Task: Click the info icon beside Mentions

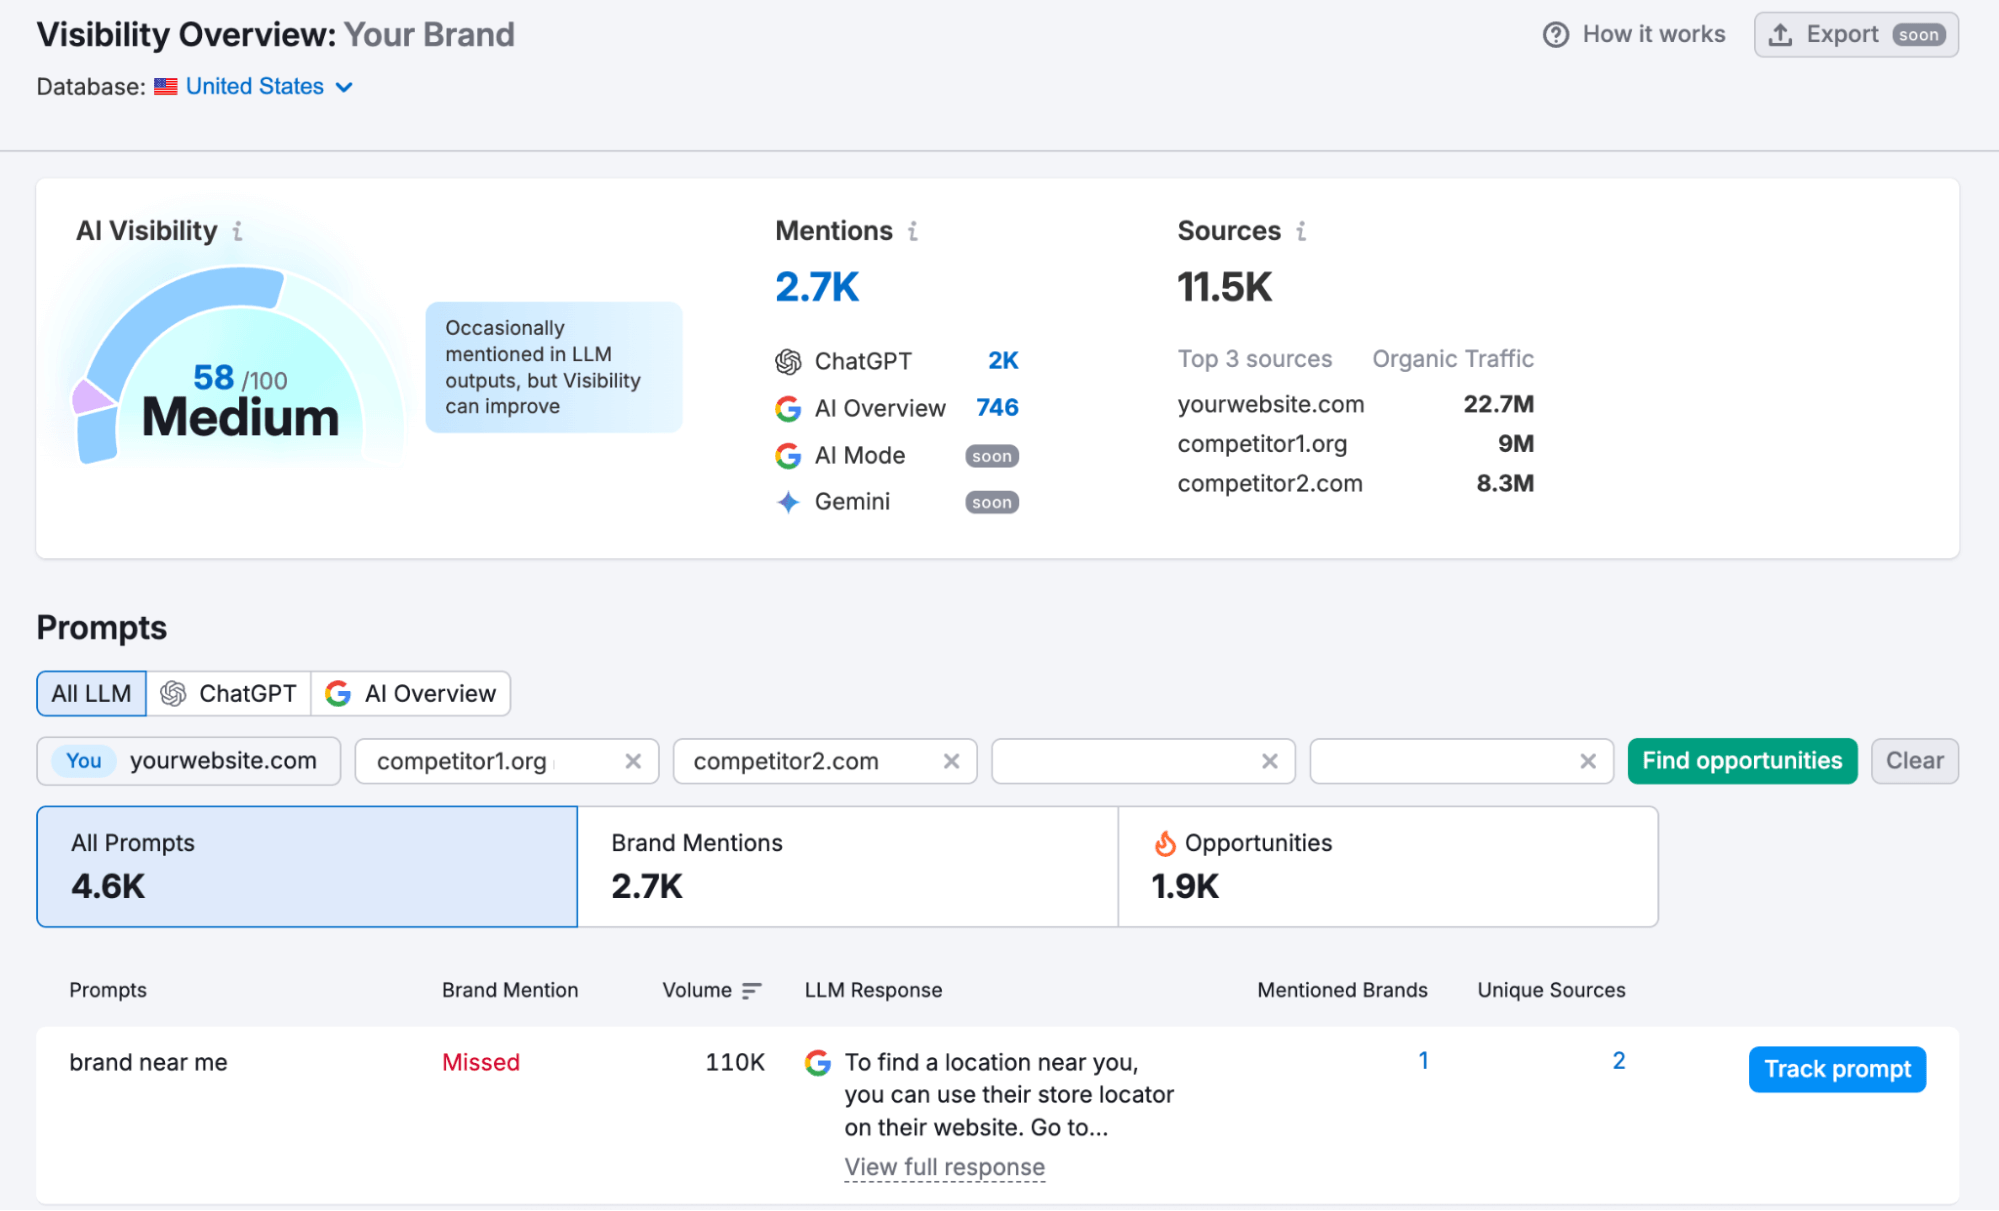Action: [x=911, y=231]
